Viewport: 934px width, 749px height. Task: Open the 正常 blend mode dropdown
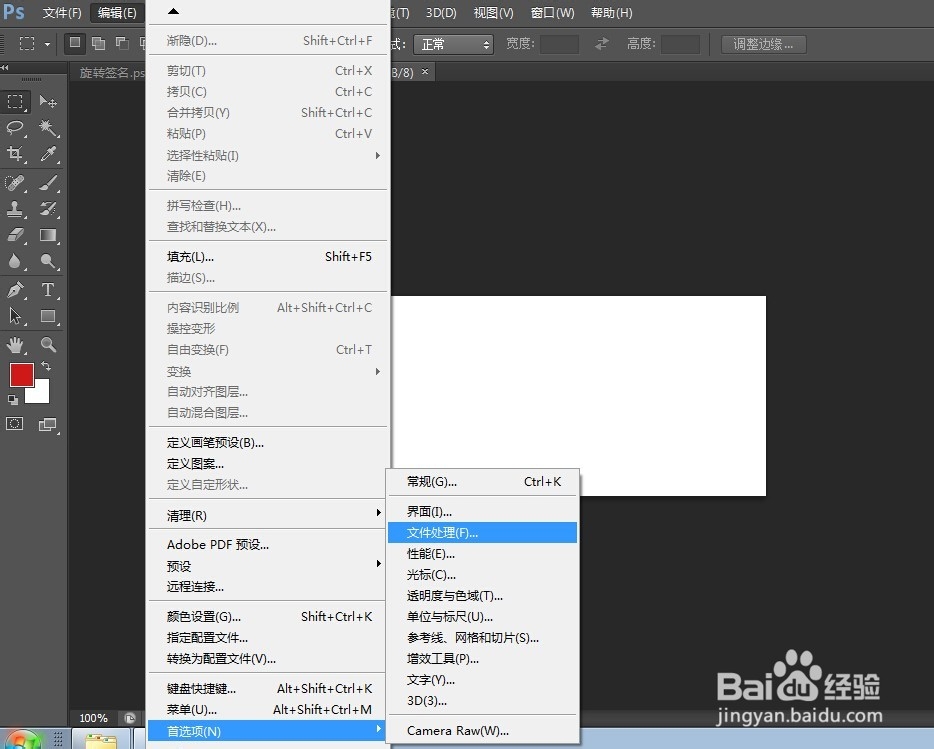click(453, 44)
